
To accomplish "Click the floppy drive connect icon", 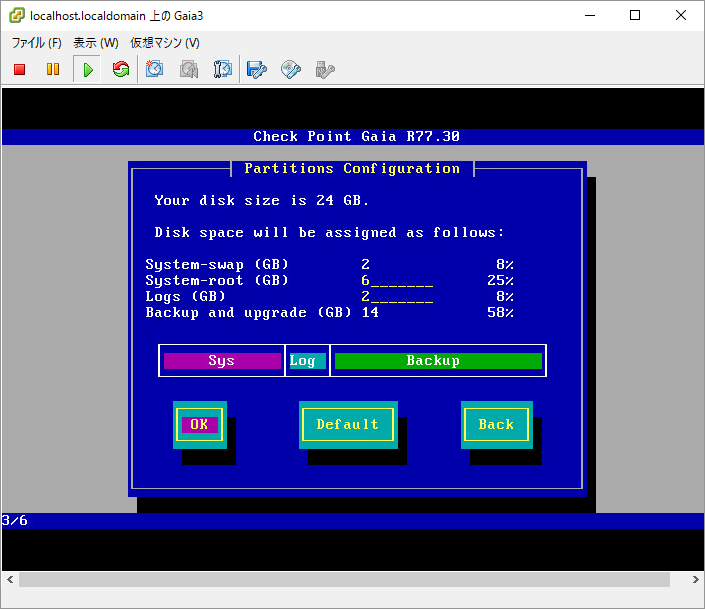I will tap(257, 70).
